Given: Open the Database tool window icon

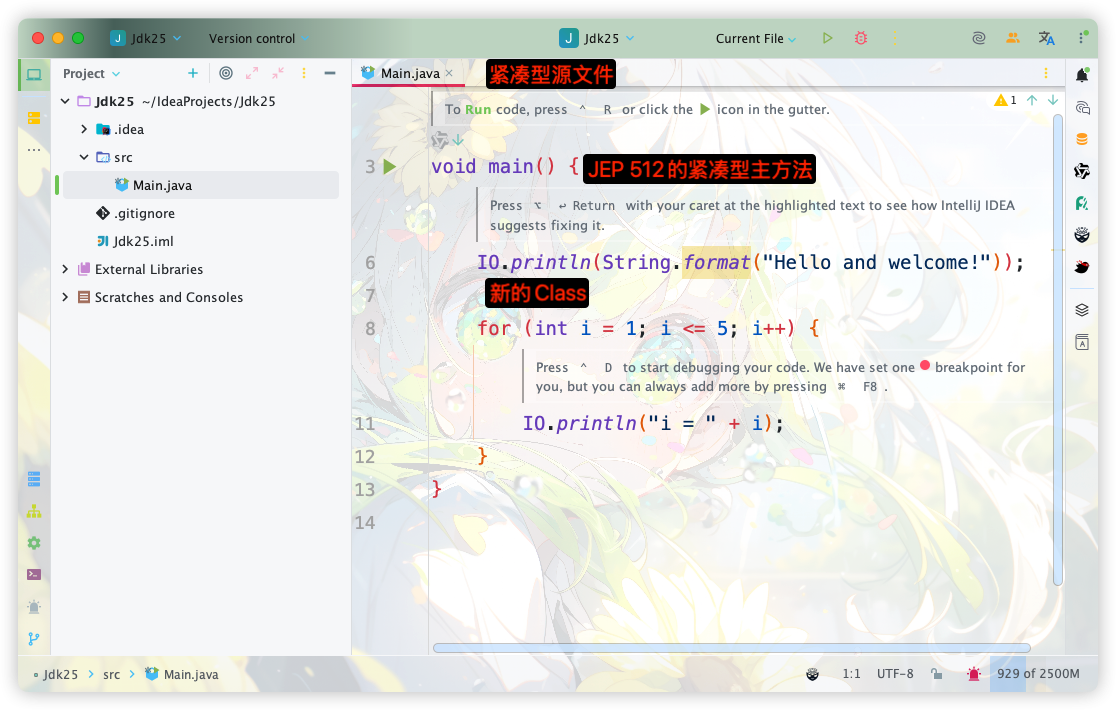Looking at the screenshot, I should pos(1082,139).
